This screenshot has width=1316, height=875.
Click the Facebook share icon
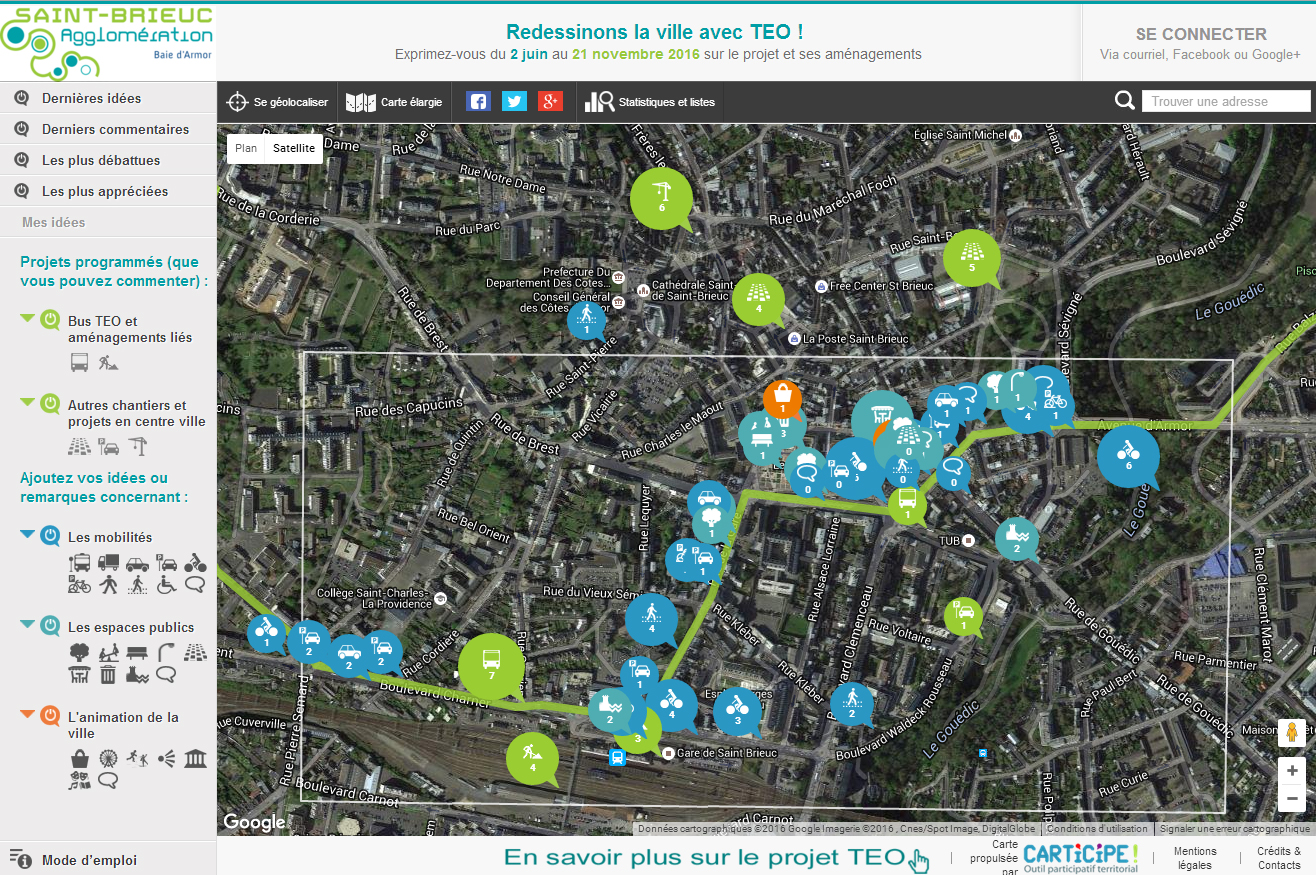tap(478, 101)
